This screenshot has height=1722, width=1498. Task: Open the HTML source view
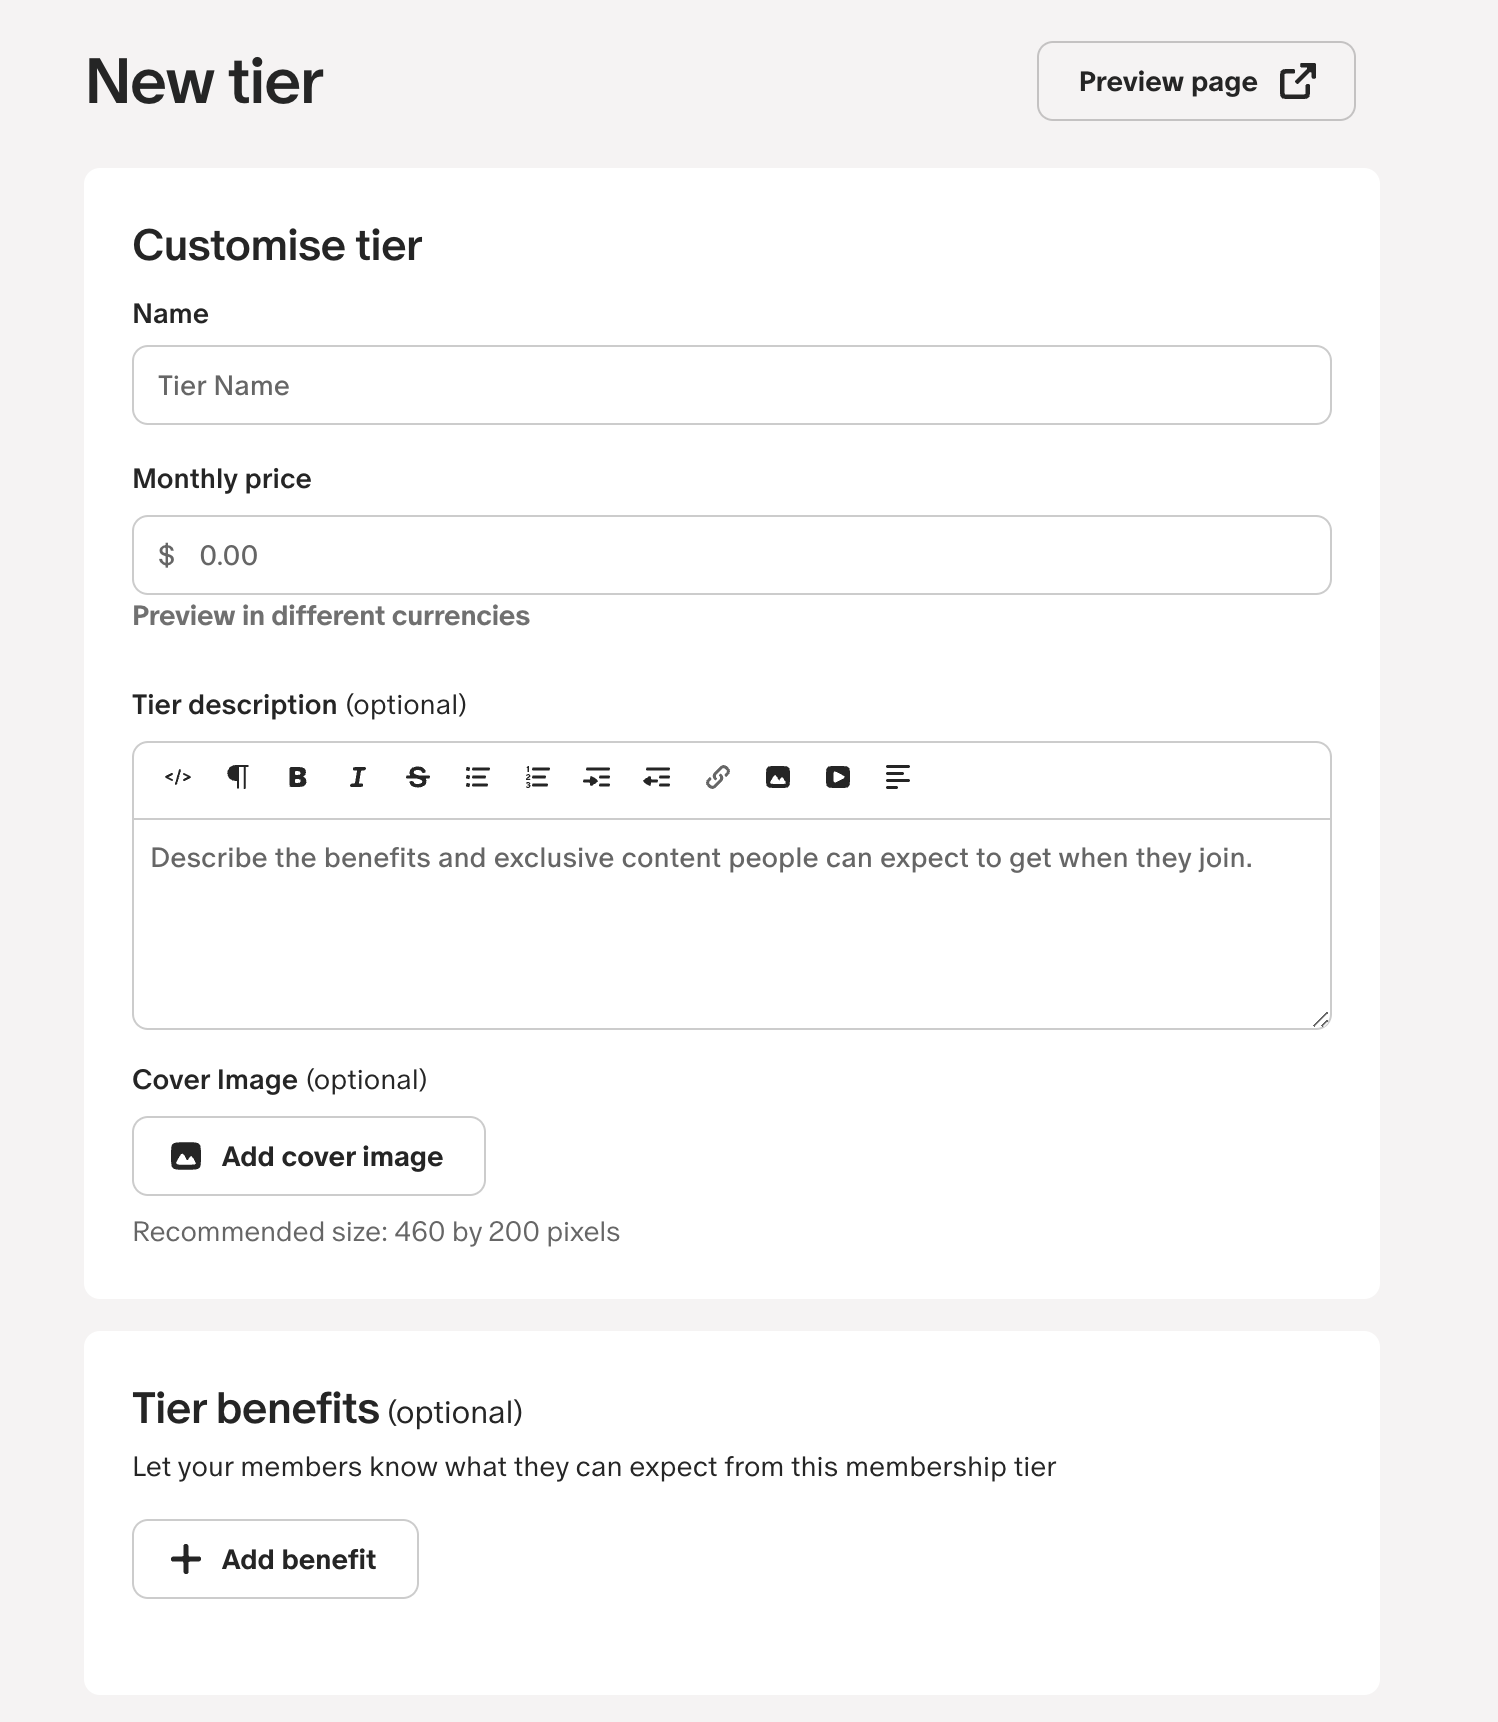[178, 777]
